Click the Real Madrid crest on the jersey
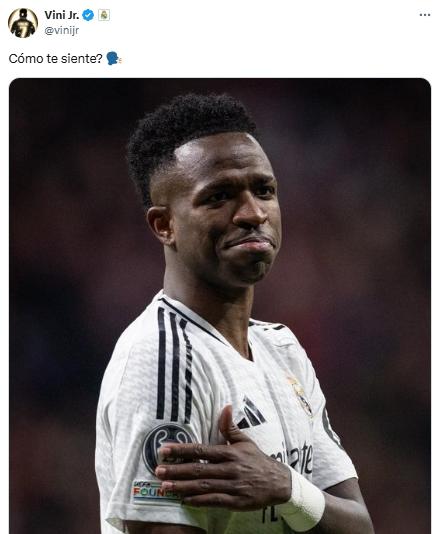The height and width of the screenshot is (534, 437). 301,395
